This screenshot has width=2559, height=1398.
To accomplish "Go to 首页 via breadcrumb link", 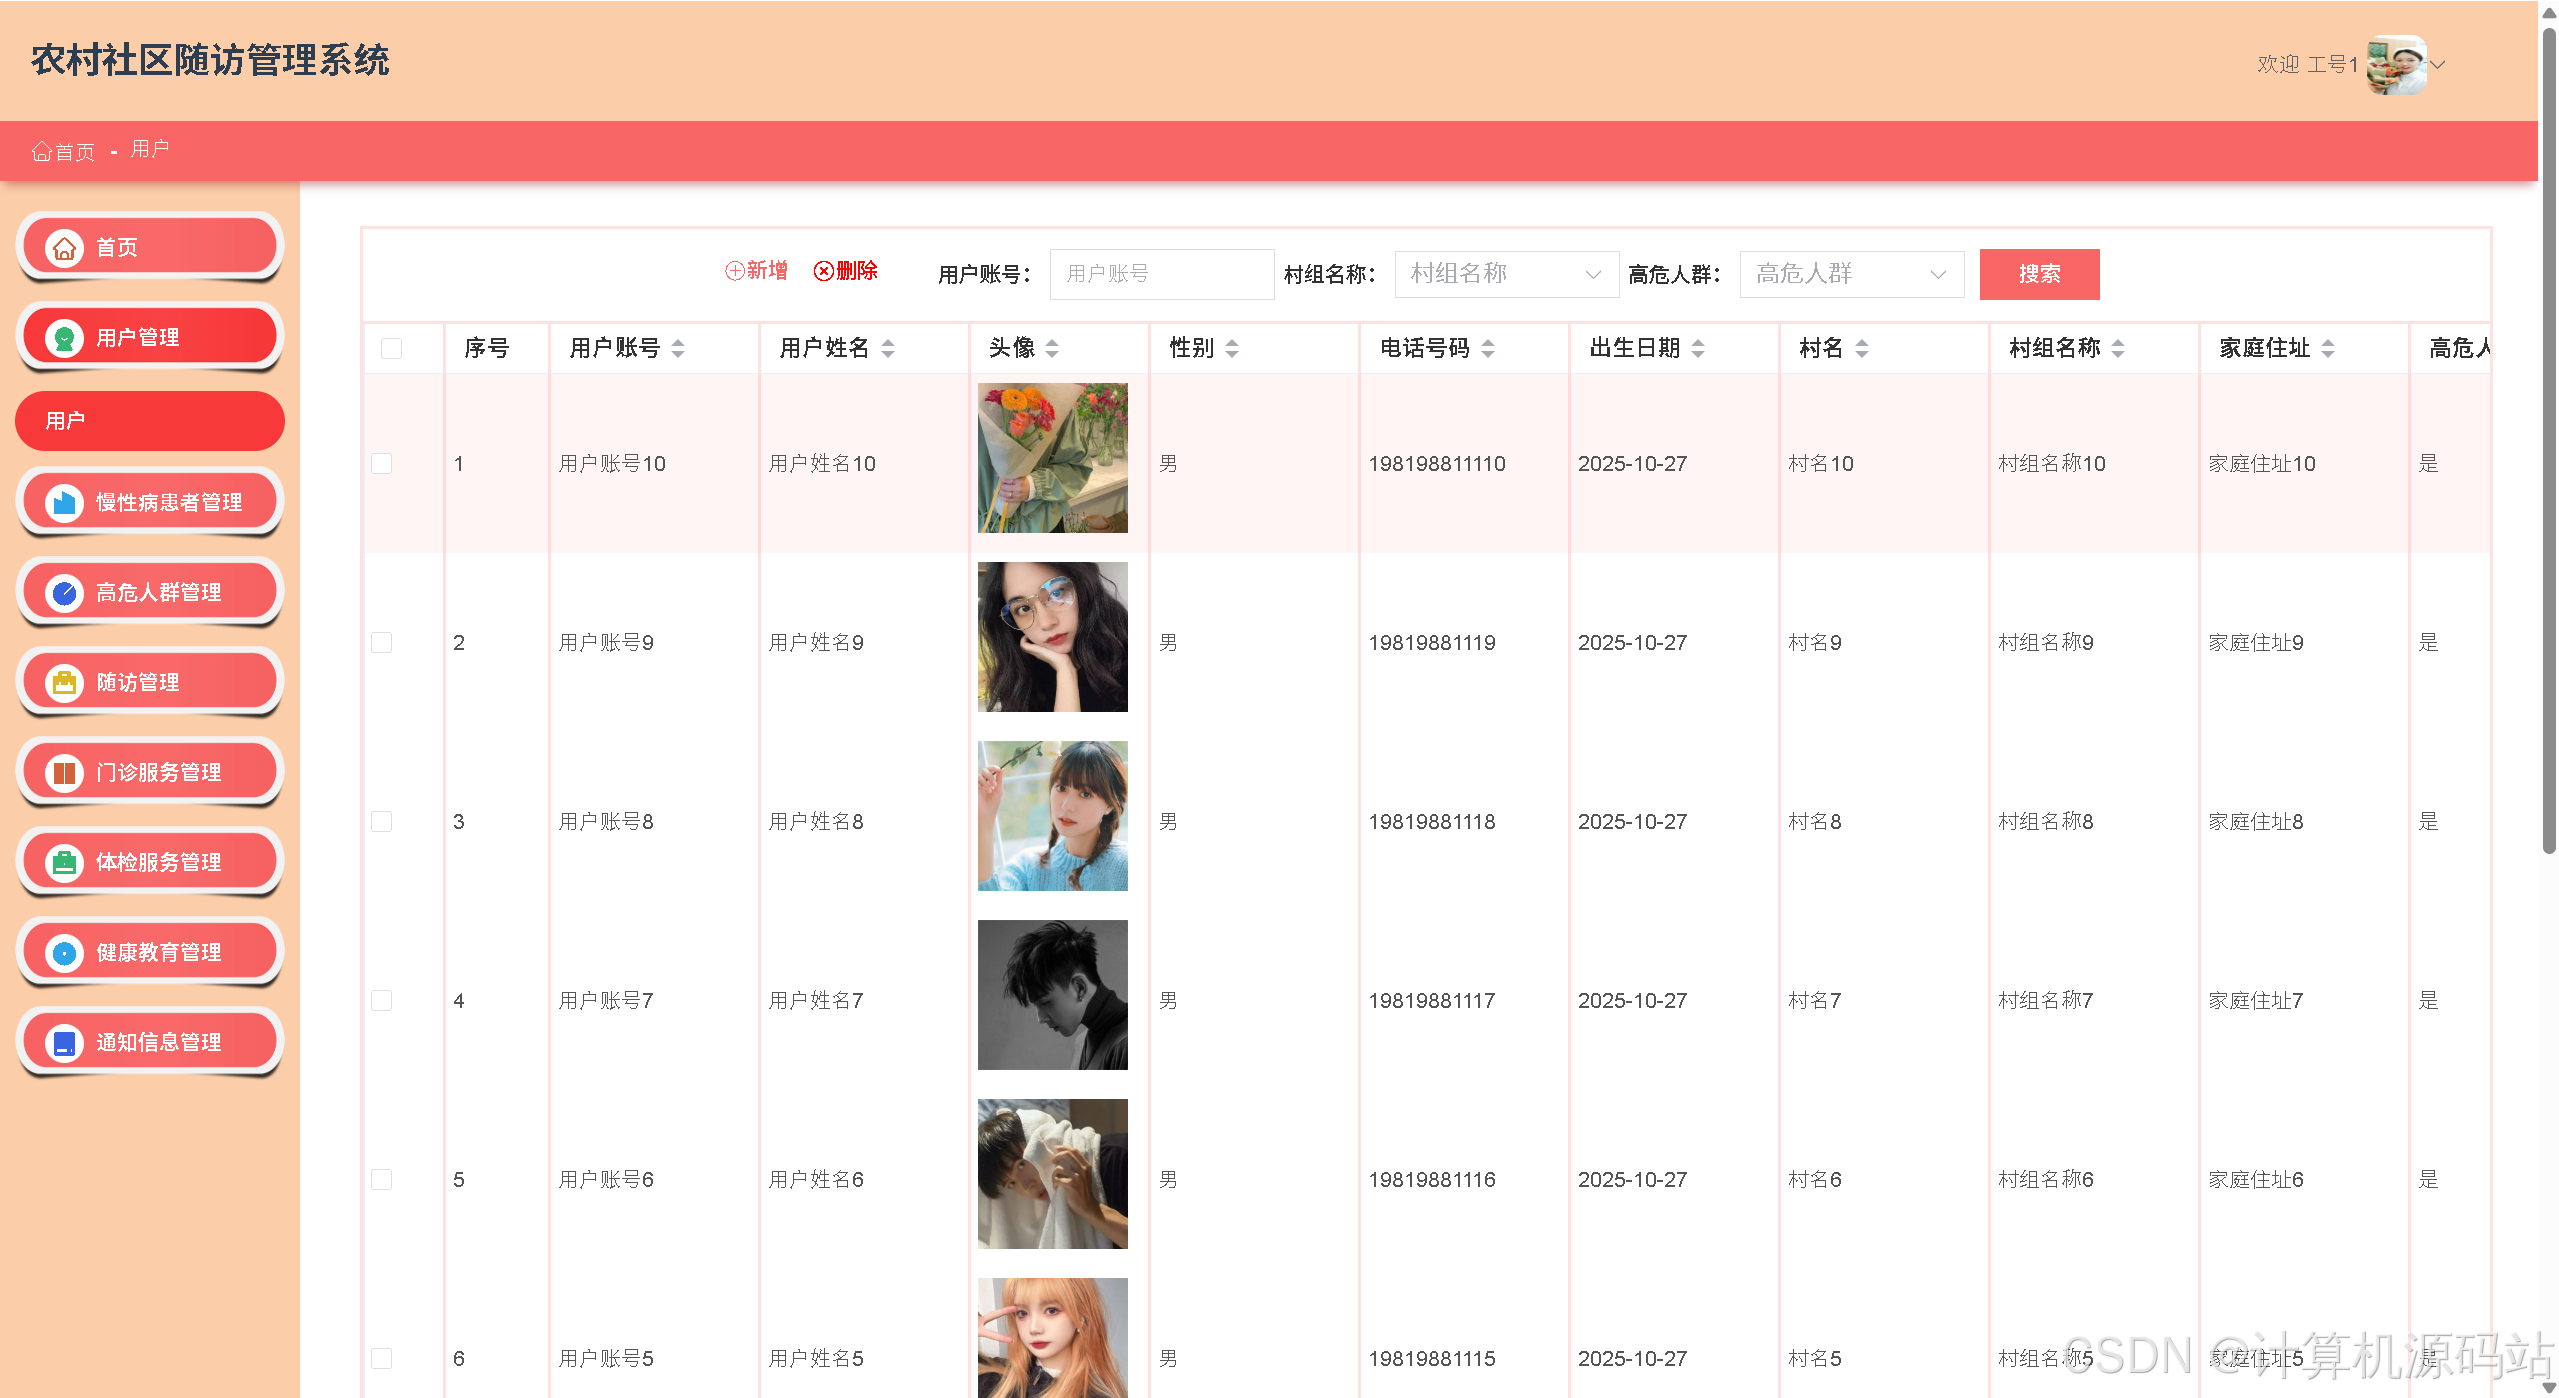I will [63, 151].
